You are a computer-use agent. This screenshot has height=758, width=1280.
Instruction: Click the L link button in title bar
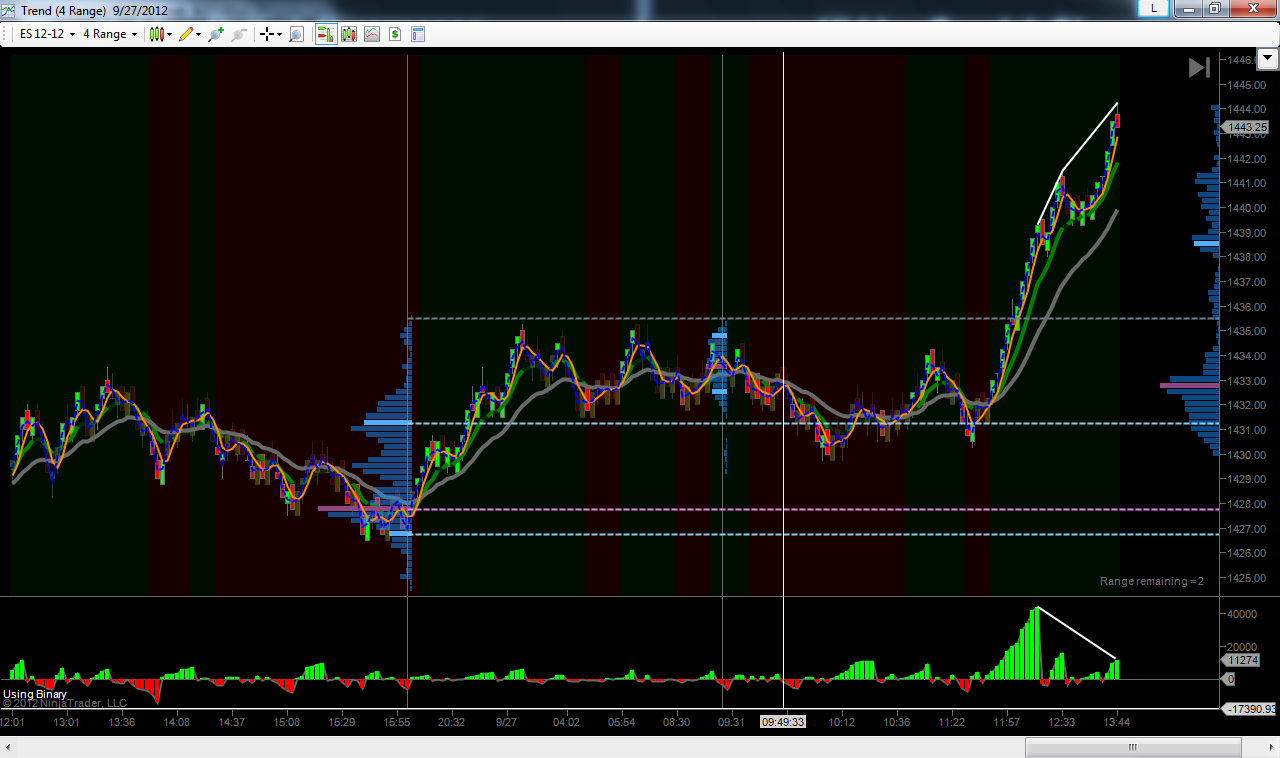pyautogui.click(x=1155, y=8)
